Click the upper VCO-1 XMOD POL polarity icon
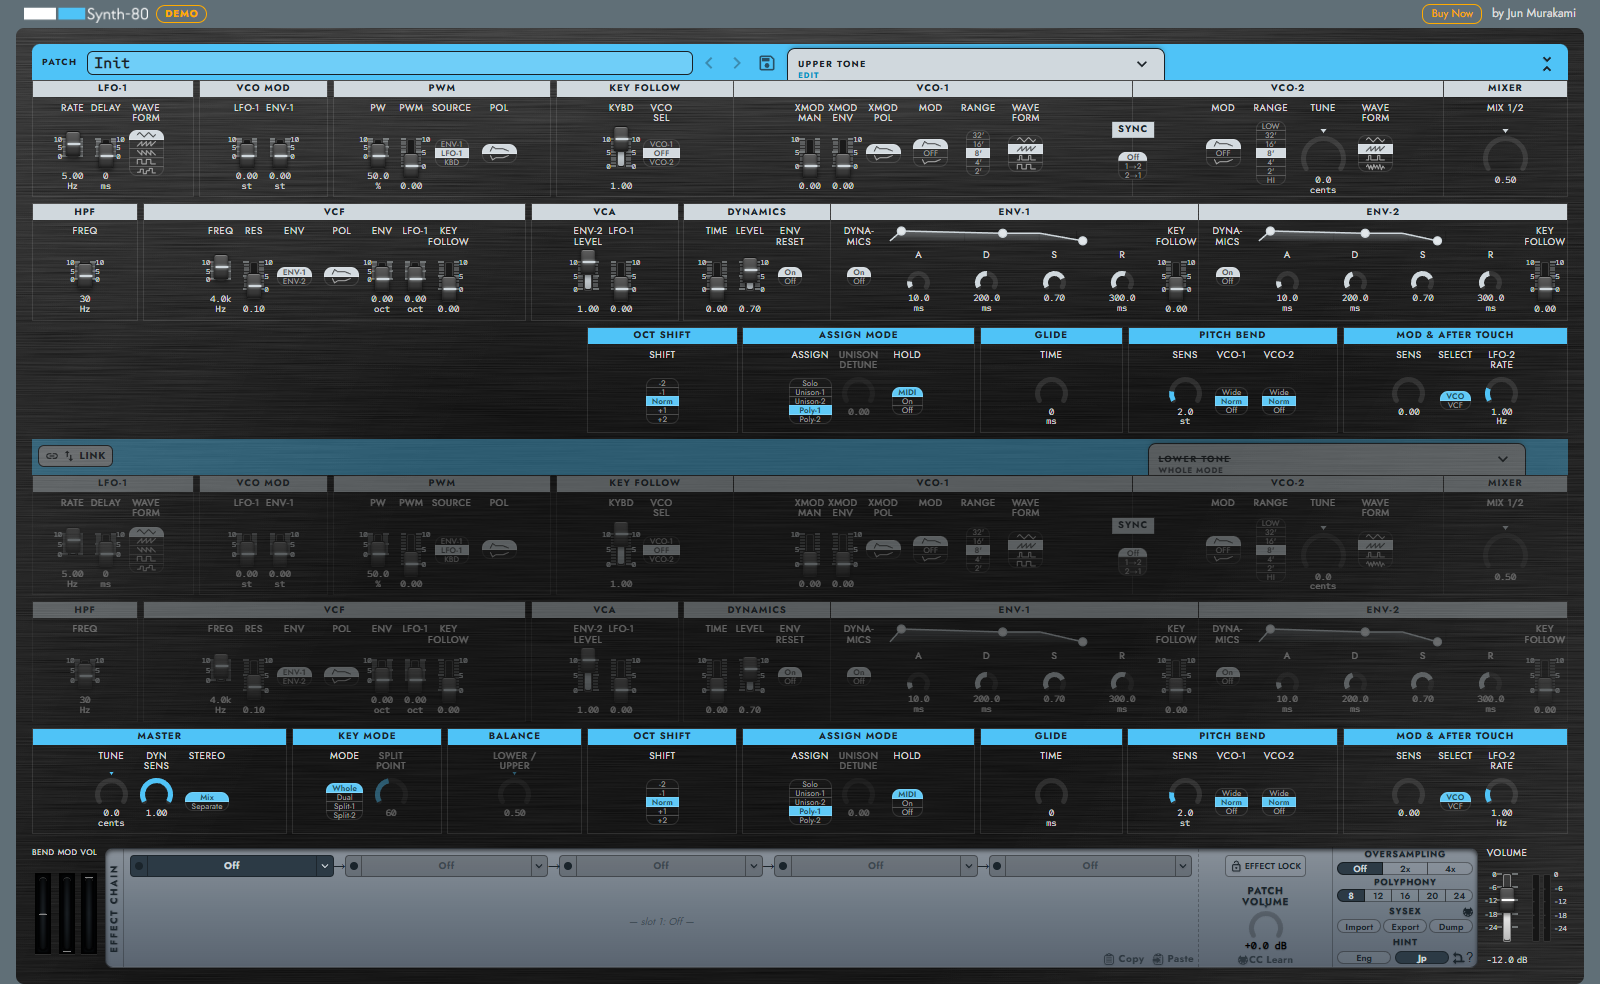Viewport: 1600px width, 984px height. 883,152
